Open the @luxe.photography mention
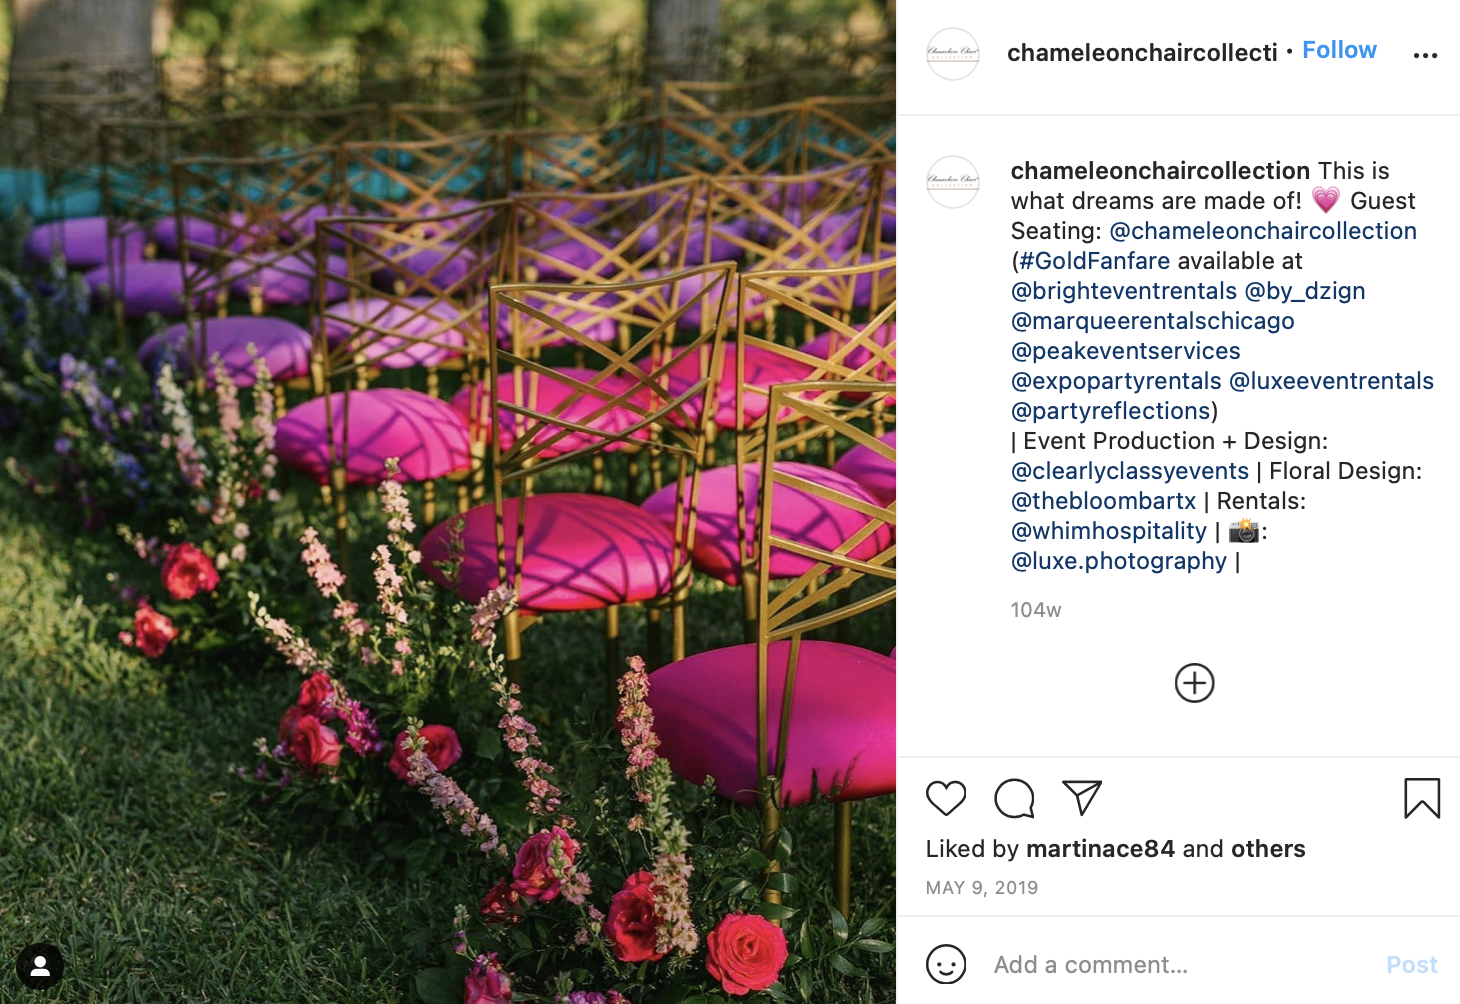 click(1119, 561)
